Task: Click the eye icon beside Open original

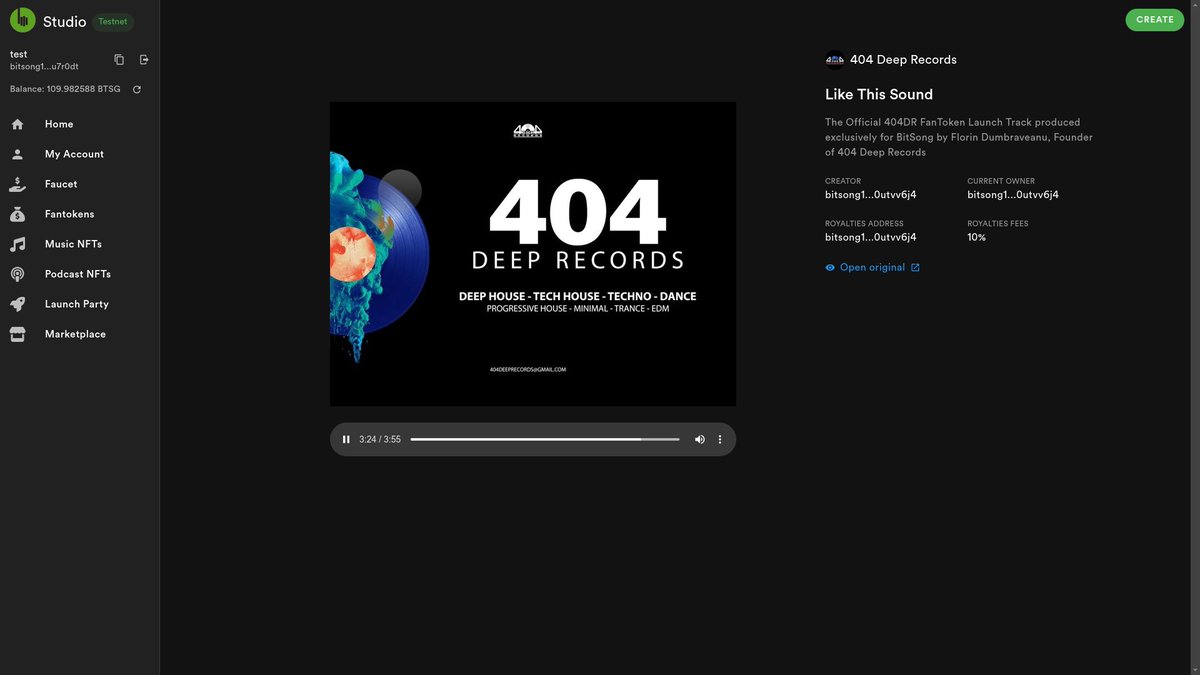Action: [830, 268]
